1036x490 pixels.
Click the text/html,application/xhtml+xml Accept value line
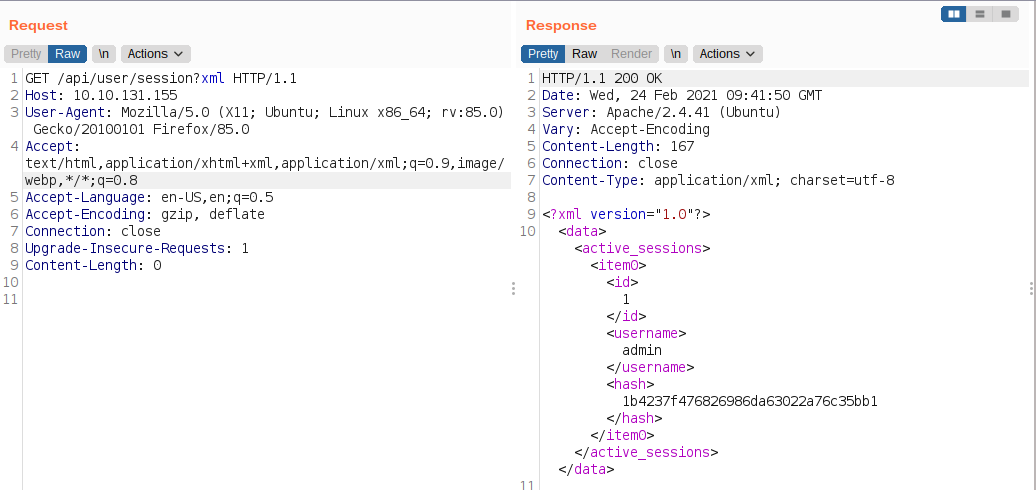(x=264, y=164)
